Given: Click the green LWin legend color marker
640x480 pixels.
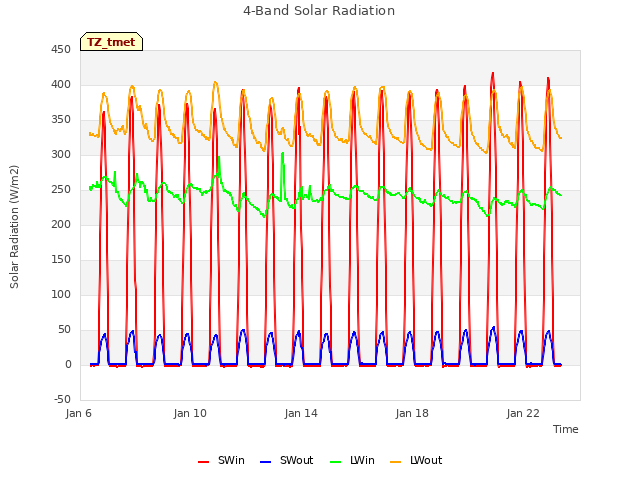Looking at the screenshot, I should 335,462.
